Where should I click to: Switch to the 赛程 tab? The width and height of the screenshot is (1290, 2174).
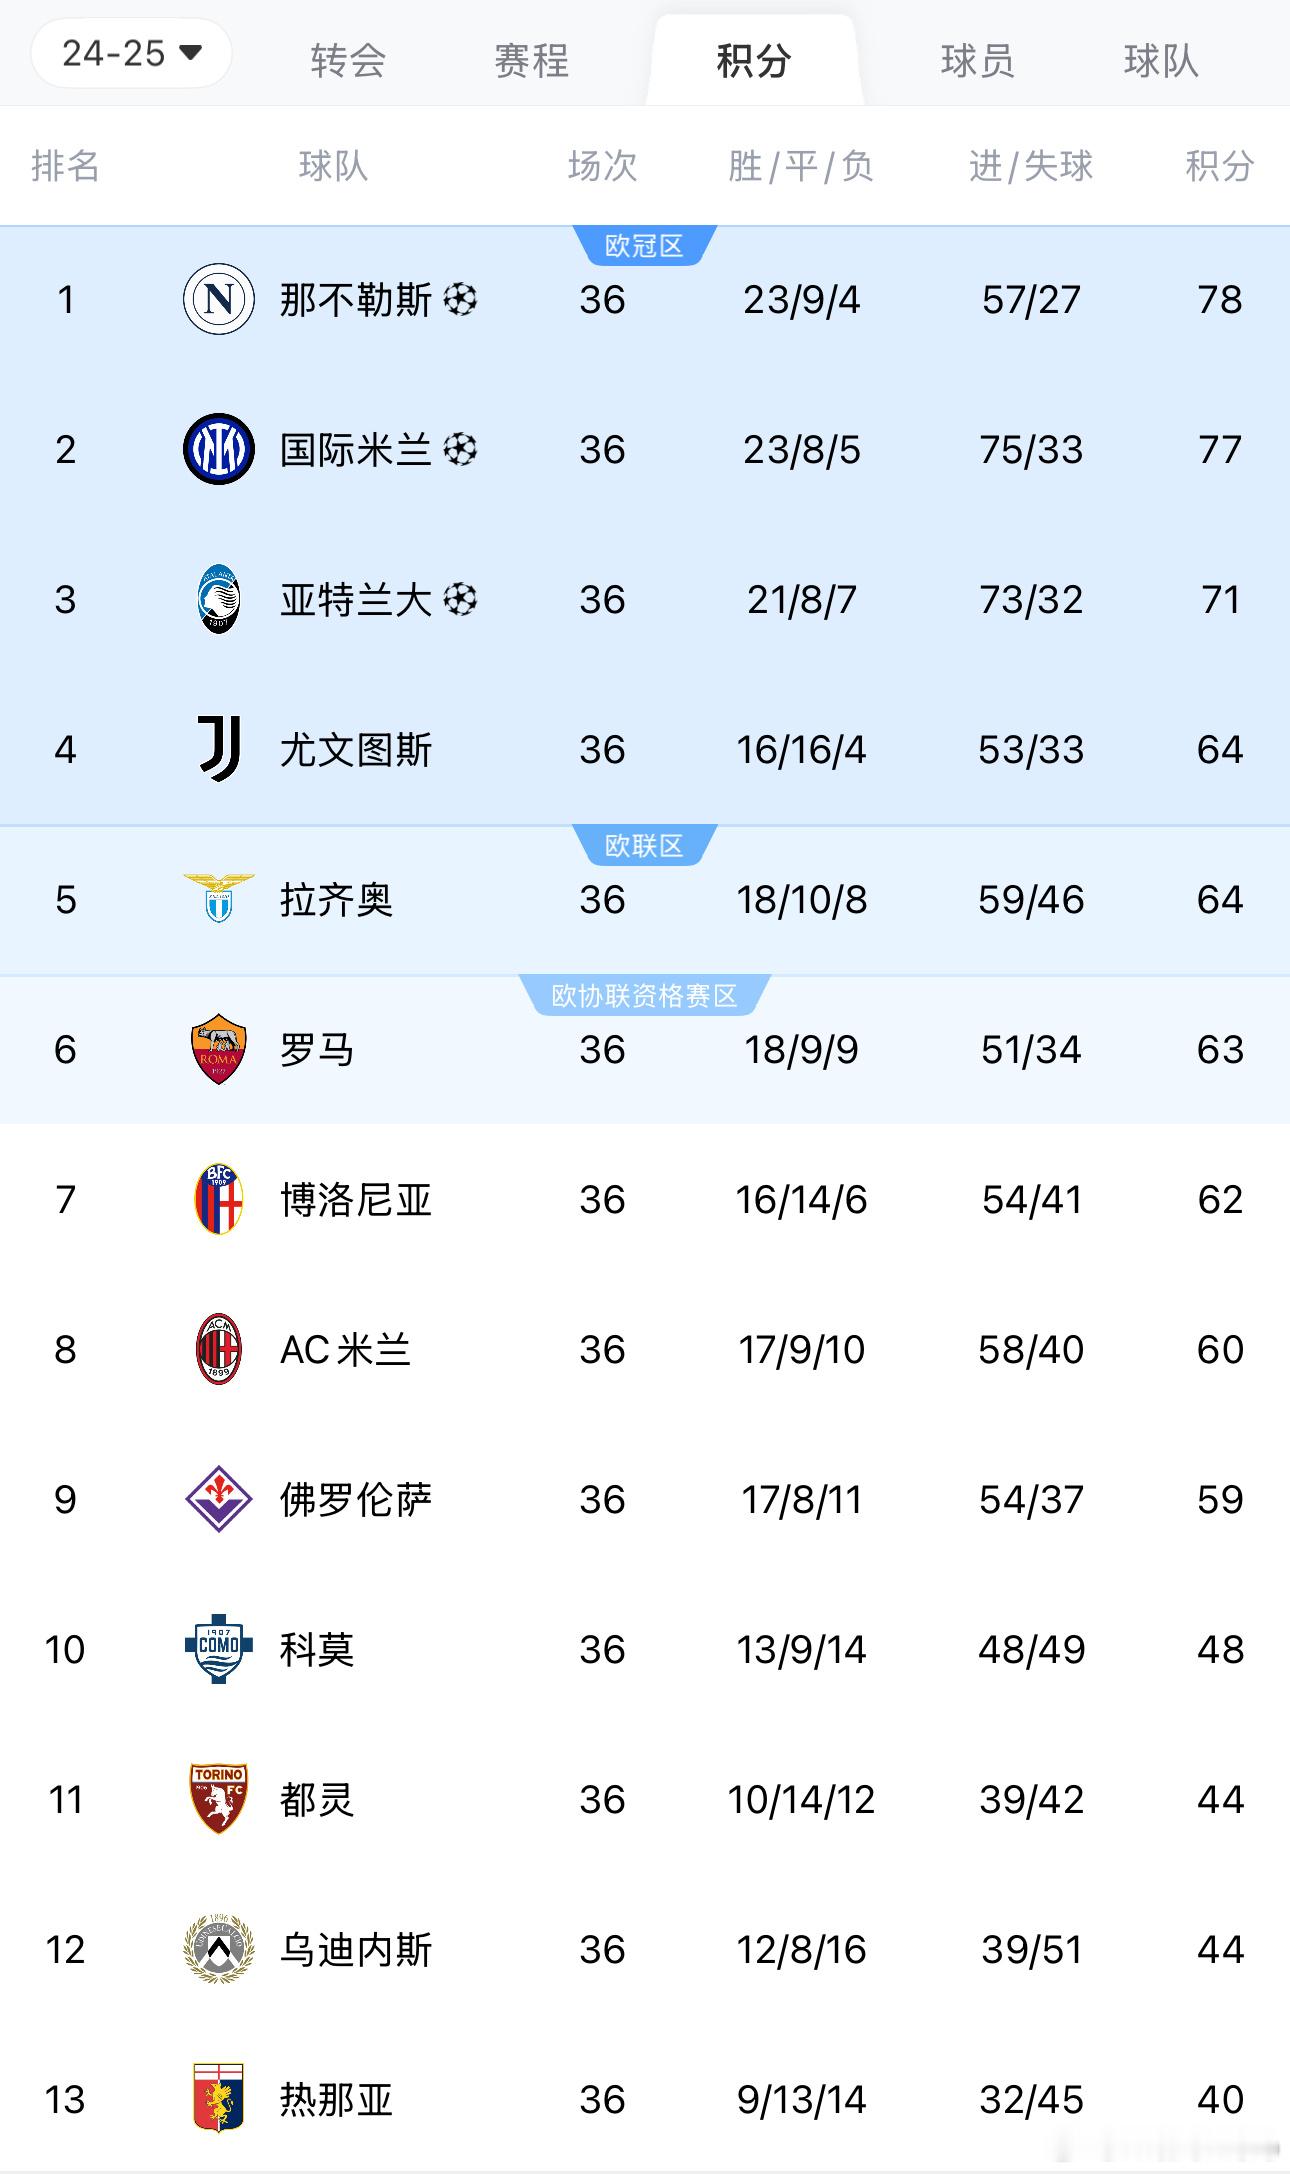532,61
